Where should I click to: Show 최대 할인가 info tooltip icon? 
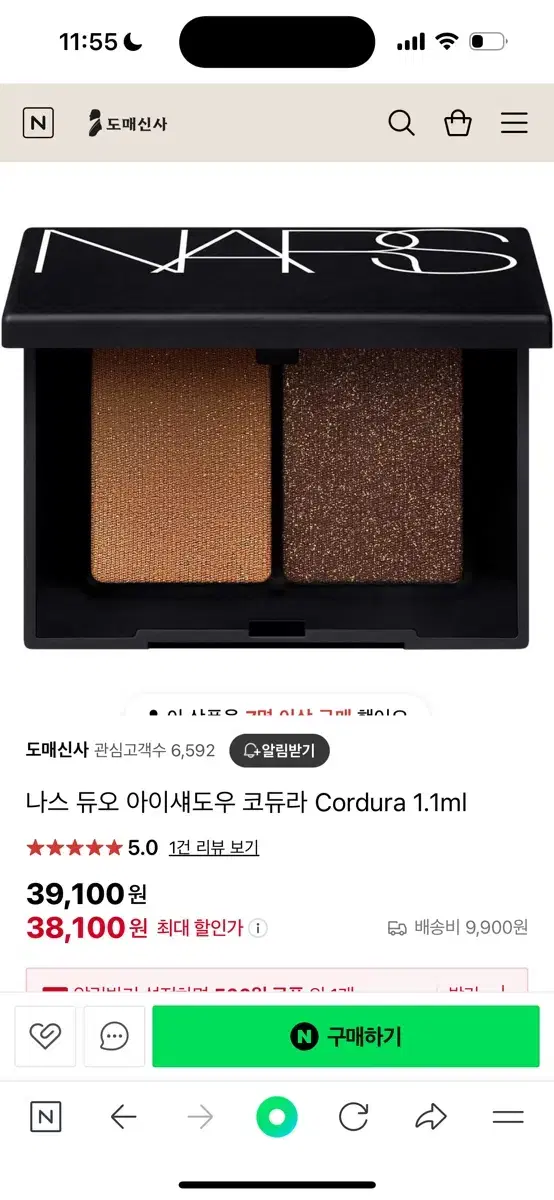pos(258,928)
